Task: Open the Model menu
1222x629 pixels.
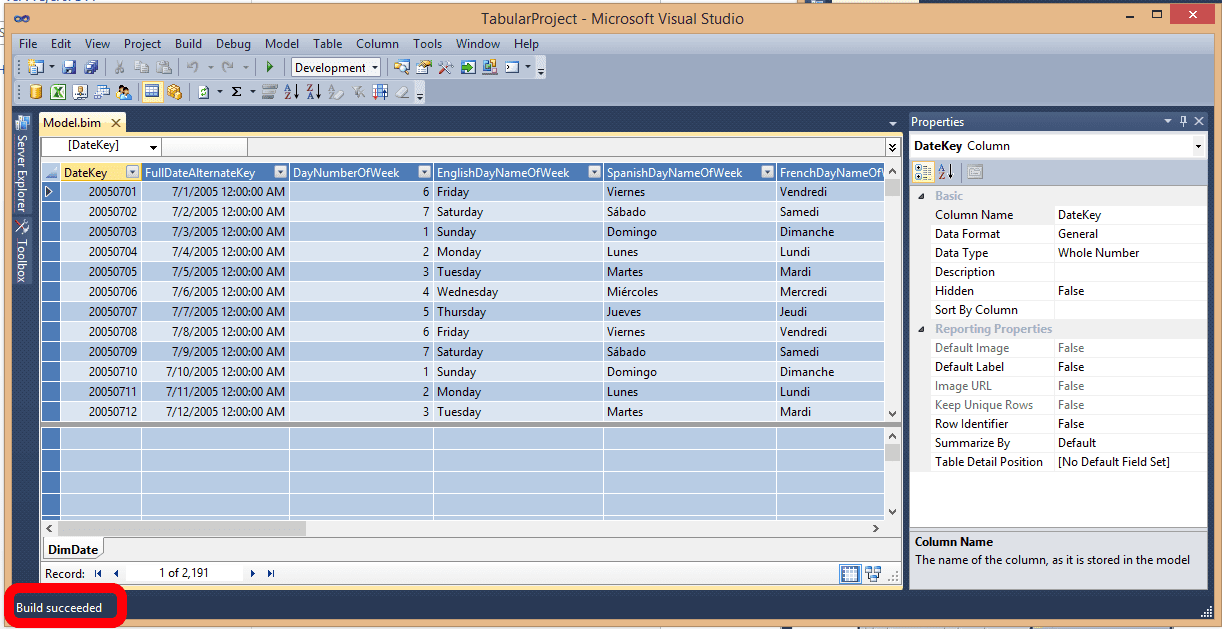Action: [282, 44]
